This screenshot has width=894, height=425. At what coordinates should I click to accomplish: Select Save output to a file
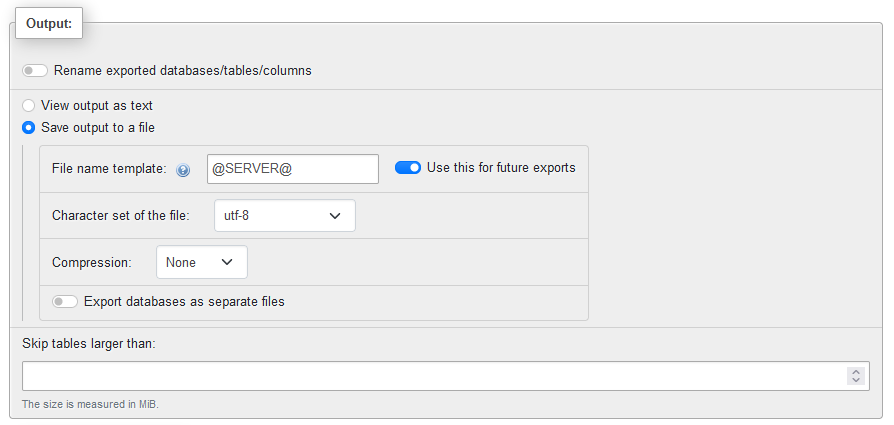(x=28, y=127)
